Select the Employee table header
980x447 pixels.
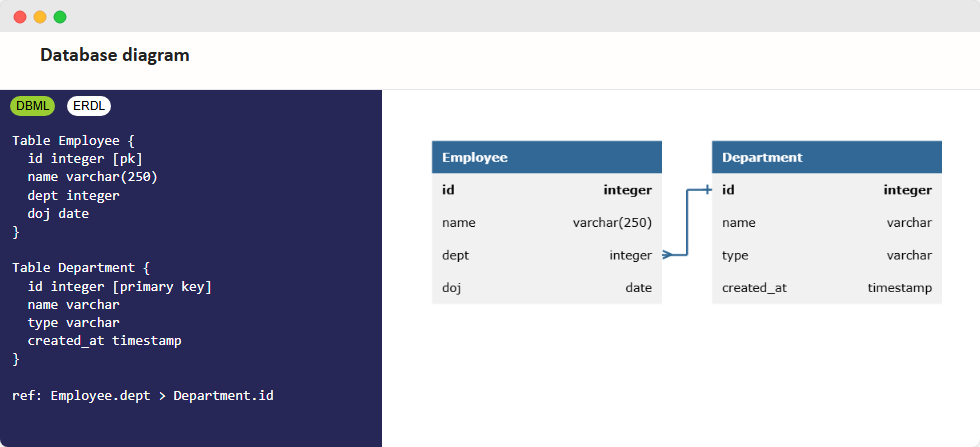pyautogui.click(x=547, y=157)
